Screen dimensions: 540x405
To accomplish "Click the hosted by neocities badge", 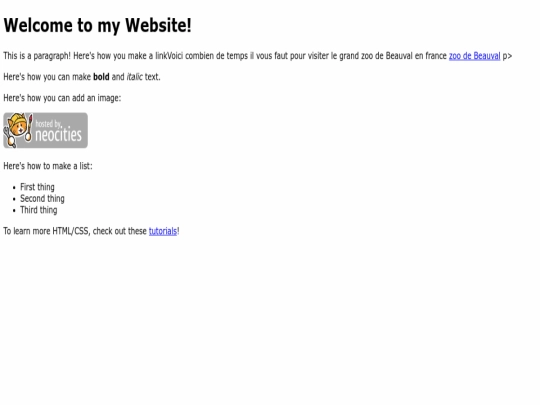I will pos(45,131).
